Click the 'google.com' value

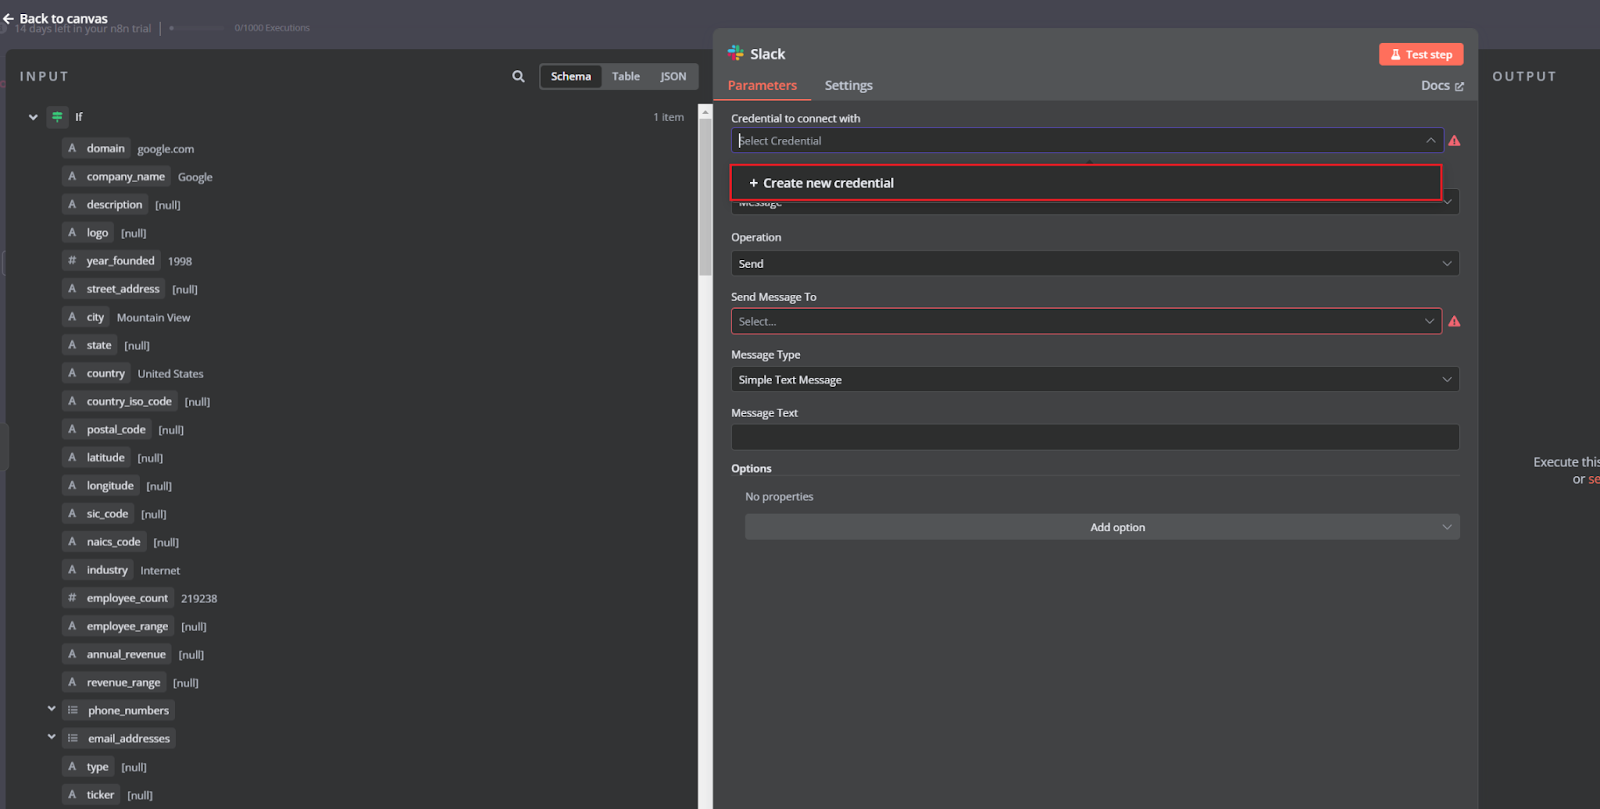pyautogui.click(x=166, y=149)
